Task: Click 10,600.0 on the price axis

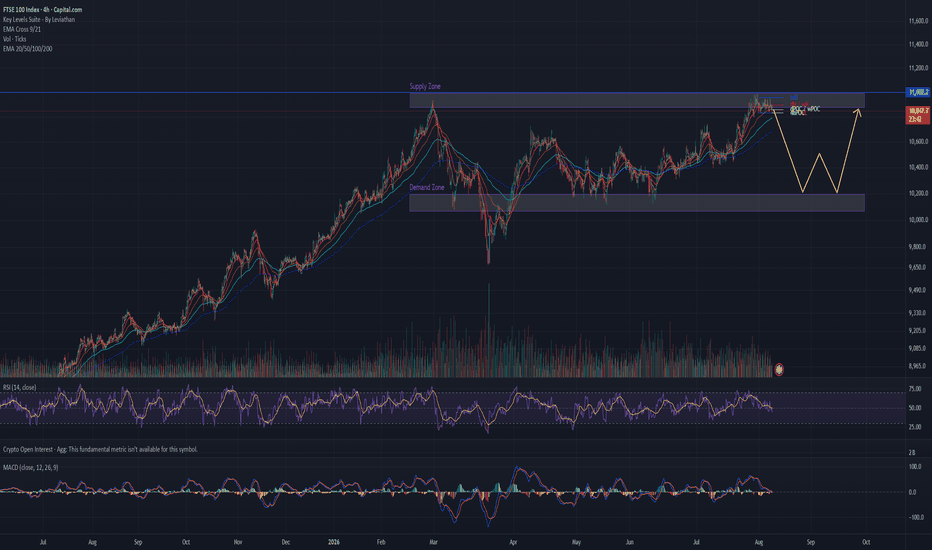Action: pyautogui.click(x=918, y=142)
